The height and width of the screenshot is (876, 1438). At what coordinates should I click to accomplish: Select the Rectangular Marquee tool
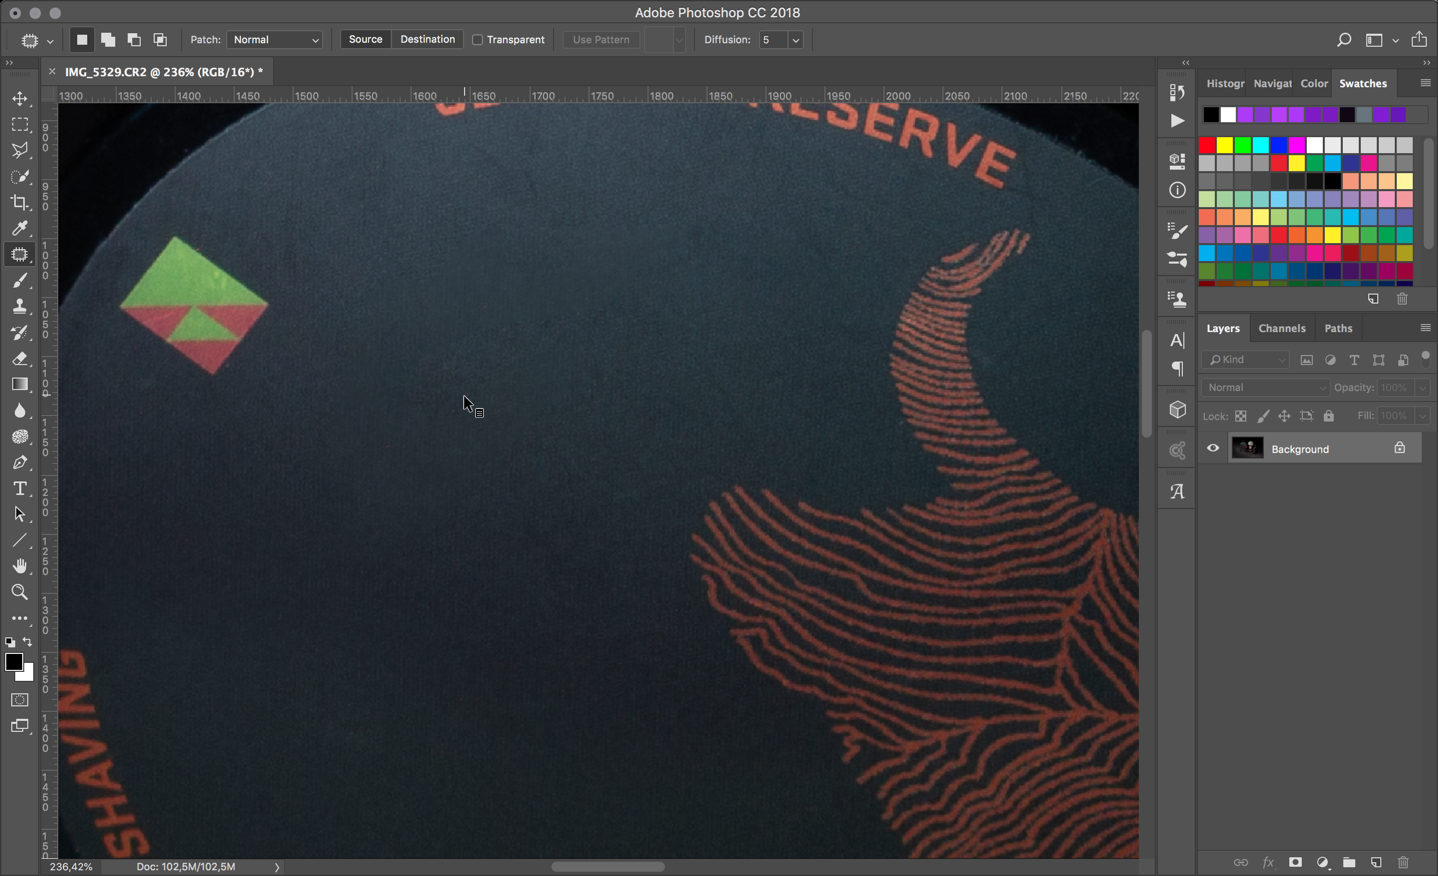pos(20,125)
